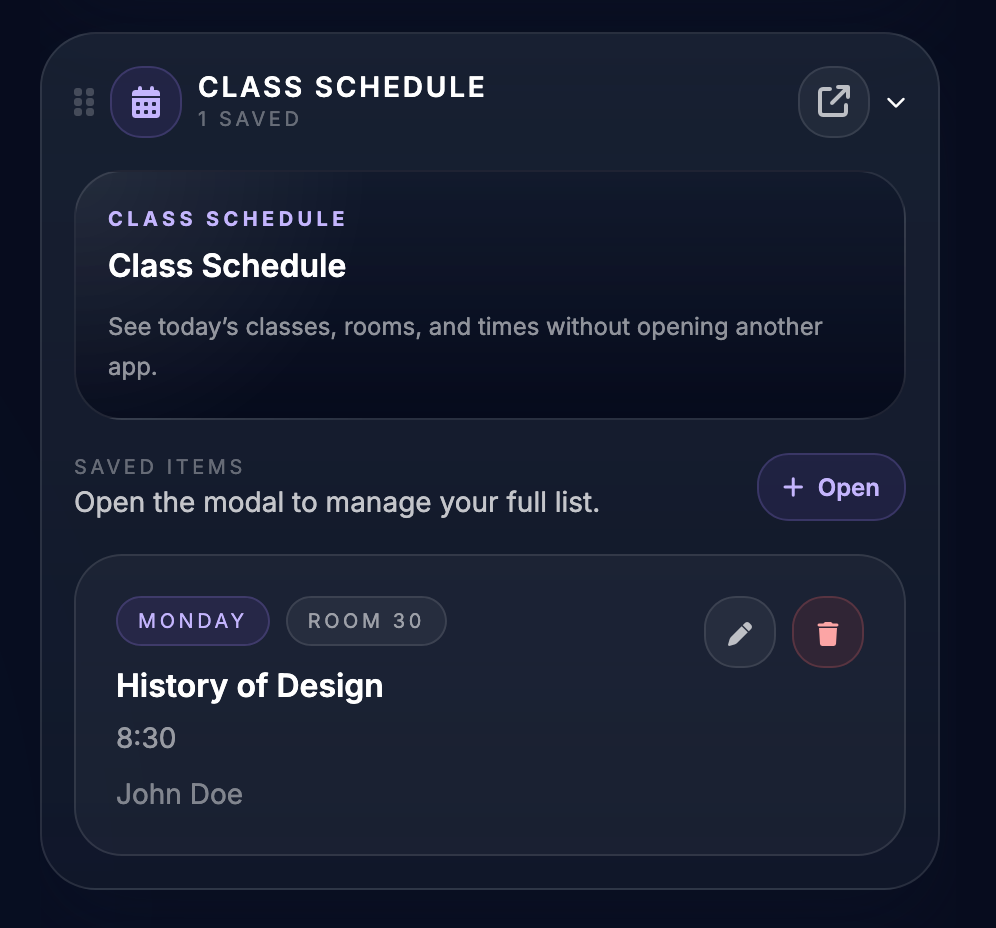Select the ROOM 30 tag chip
996x928 pixels.
click(366, 620)
